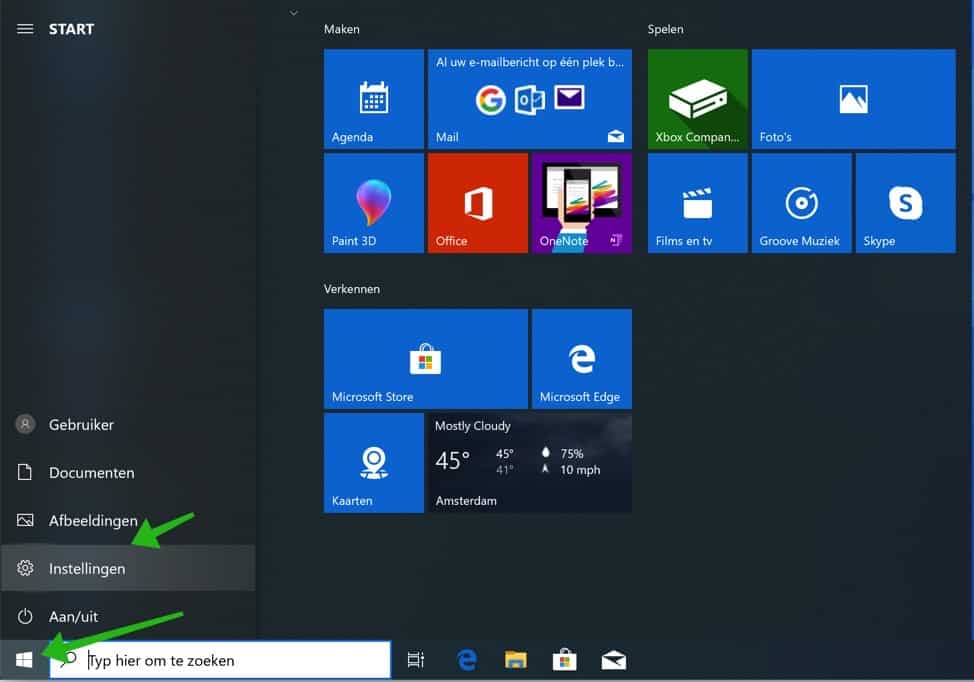This screenshot has height=682, width=974.
Task: Open the Aan/uit power menu
Action: (127, 616)
